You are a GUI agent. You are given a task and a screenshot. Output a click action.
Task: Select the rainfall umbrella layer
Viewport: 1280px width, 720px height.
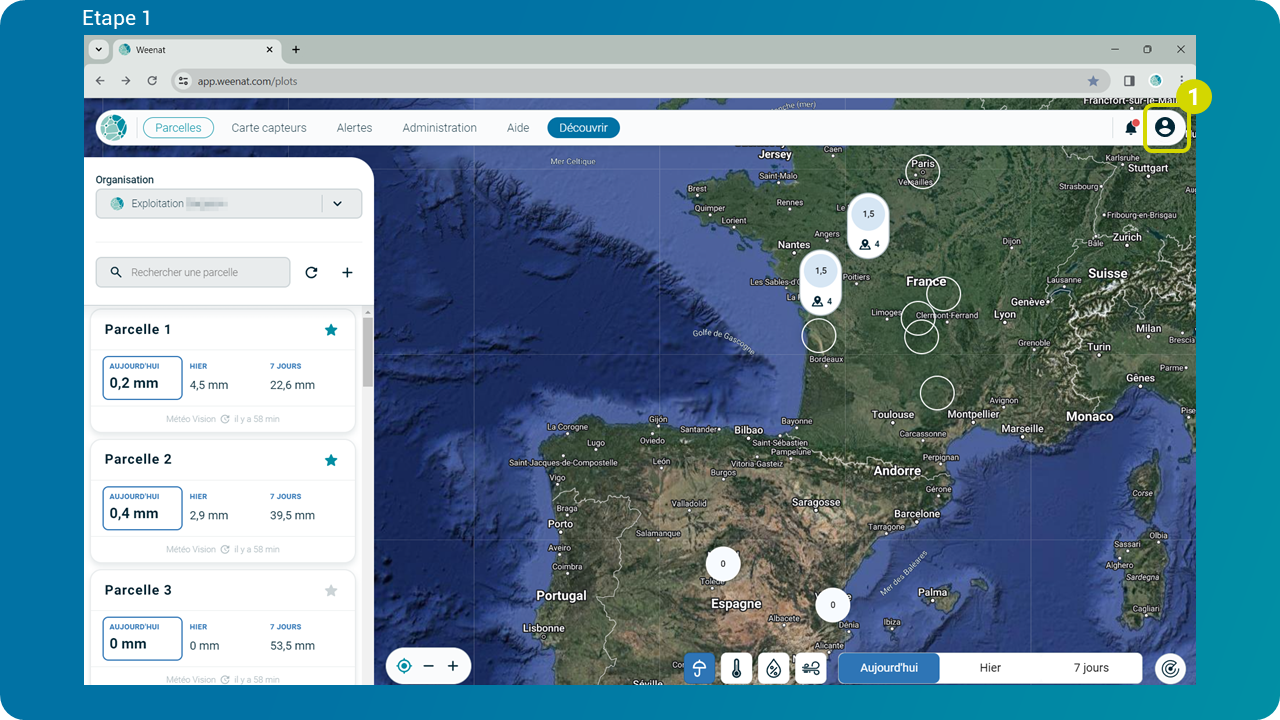[x=699, y=668]
